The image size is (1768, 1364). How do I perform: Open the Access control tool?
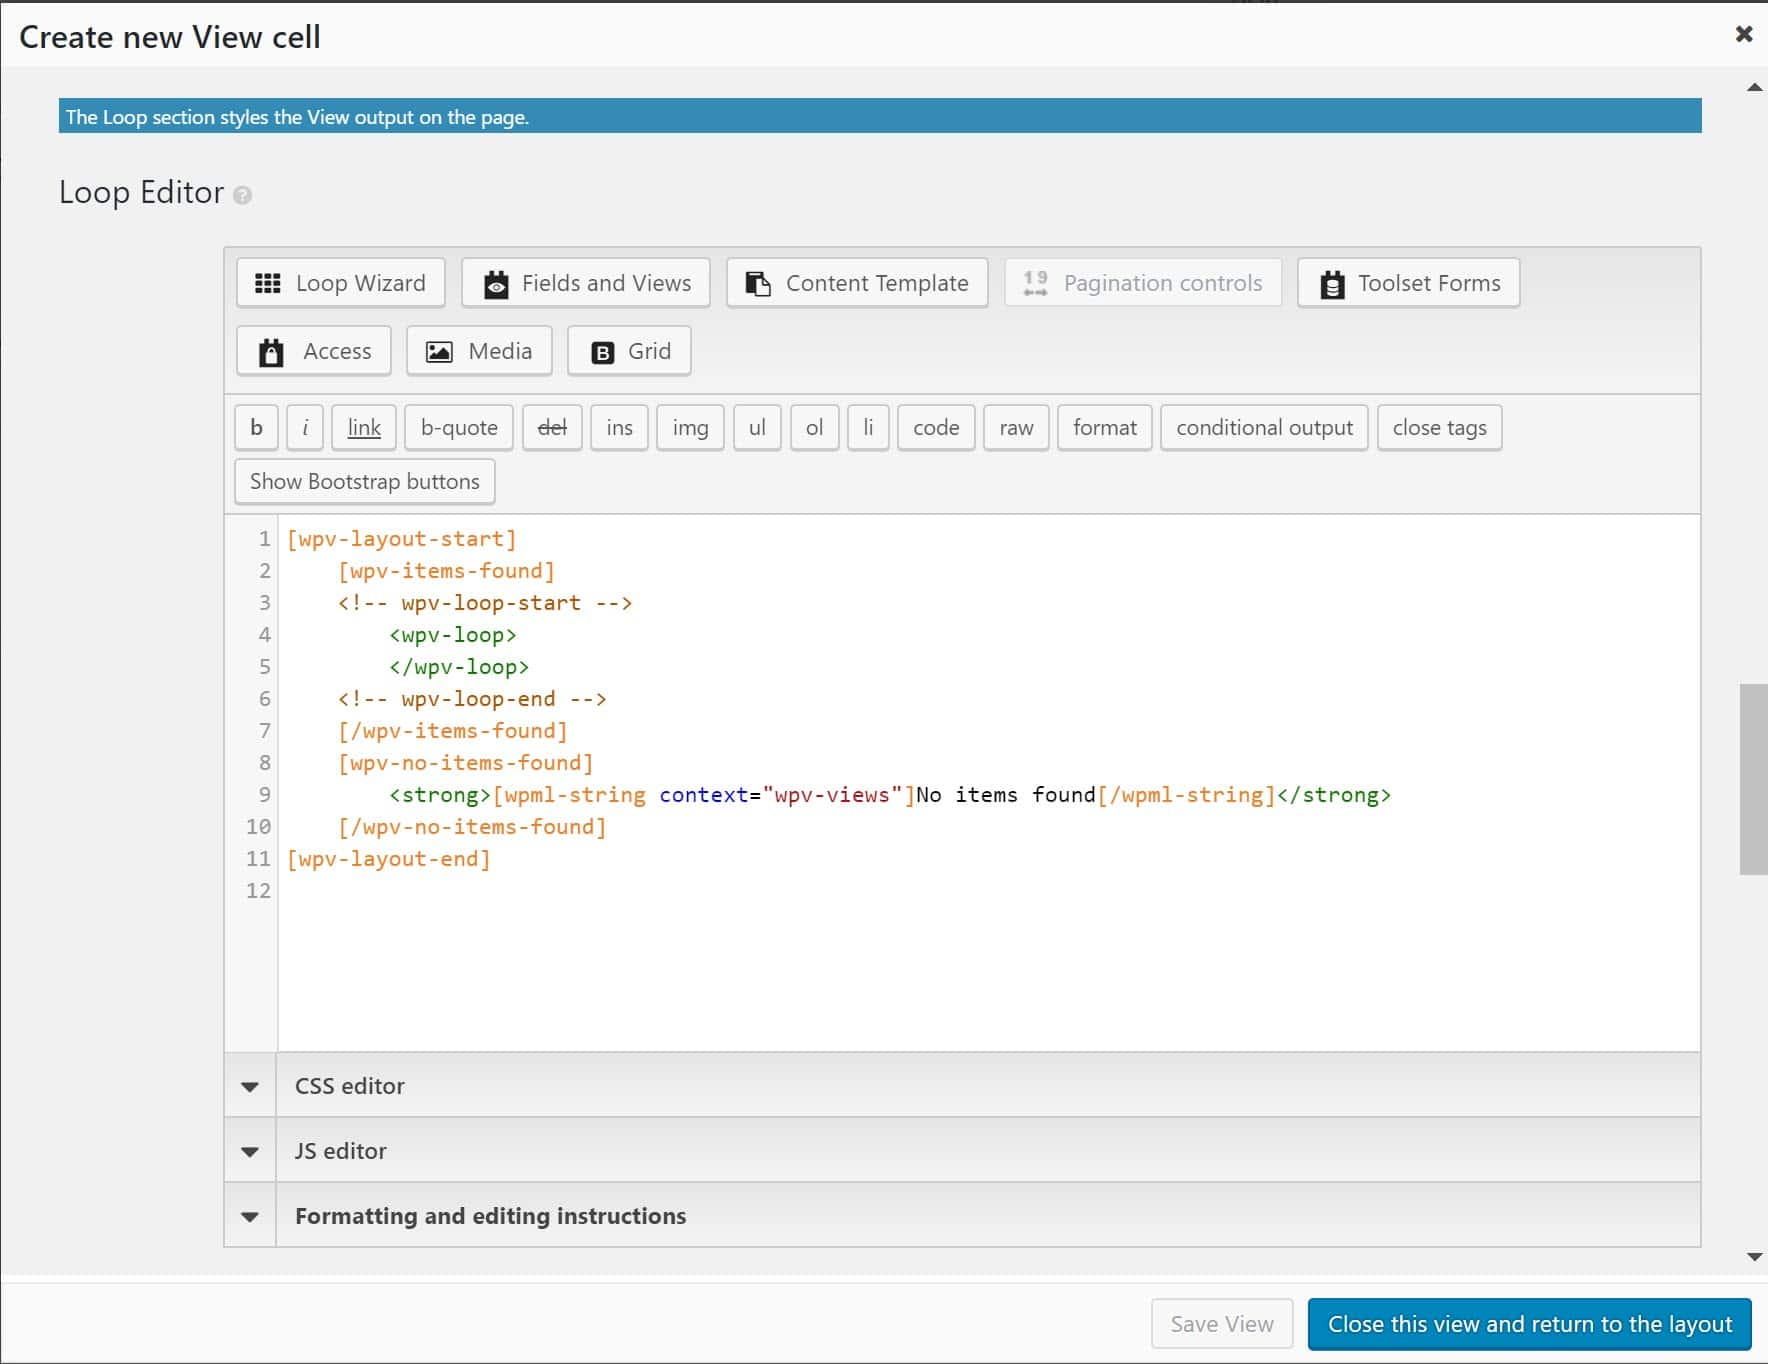(x=313, y=351)
